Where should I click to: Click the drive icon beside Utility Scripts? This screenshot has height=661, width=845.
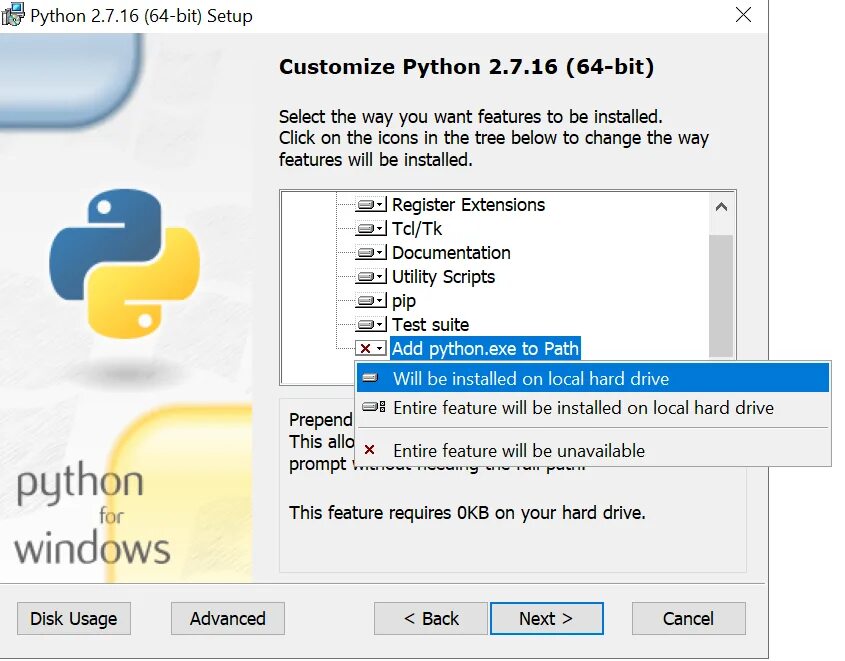pos(371,277)
